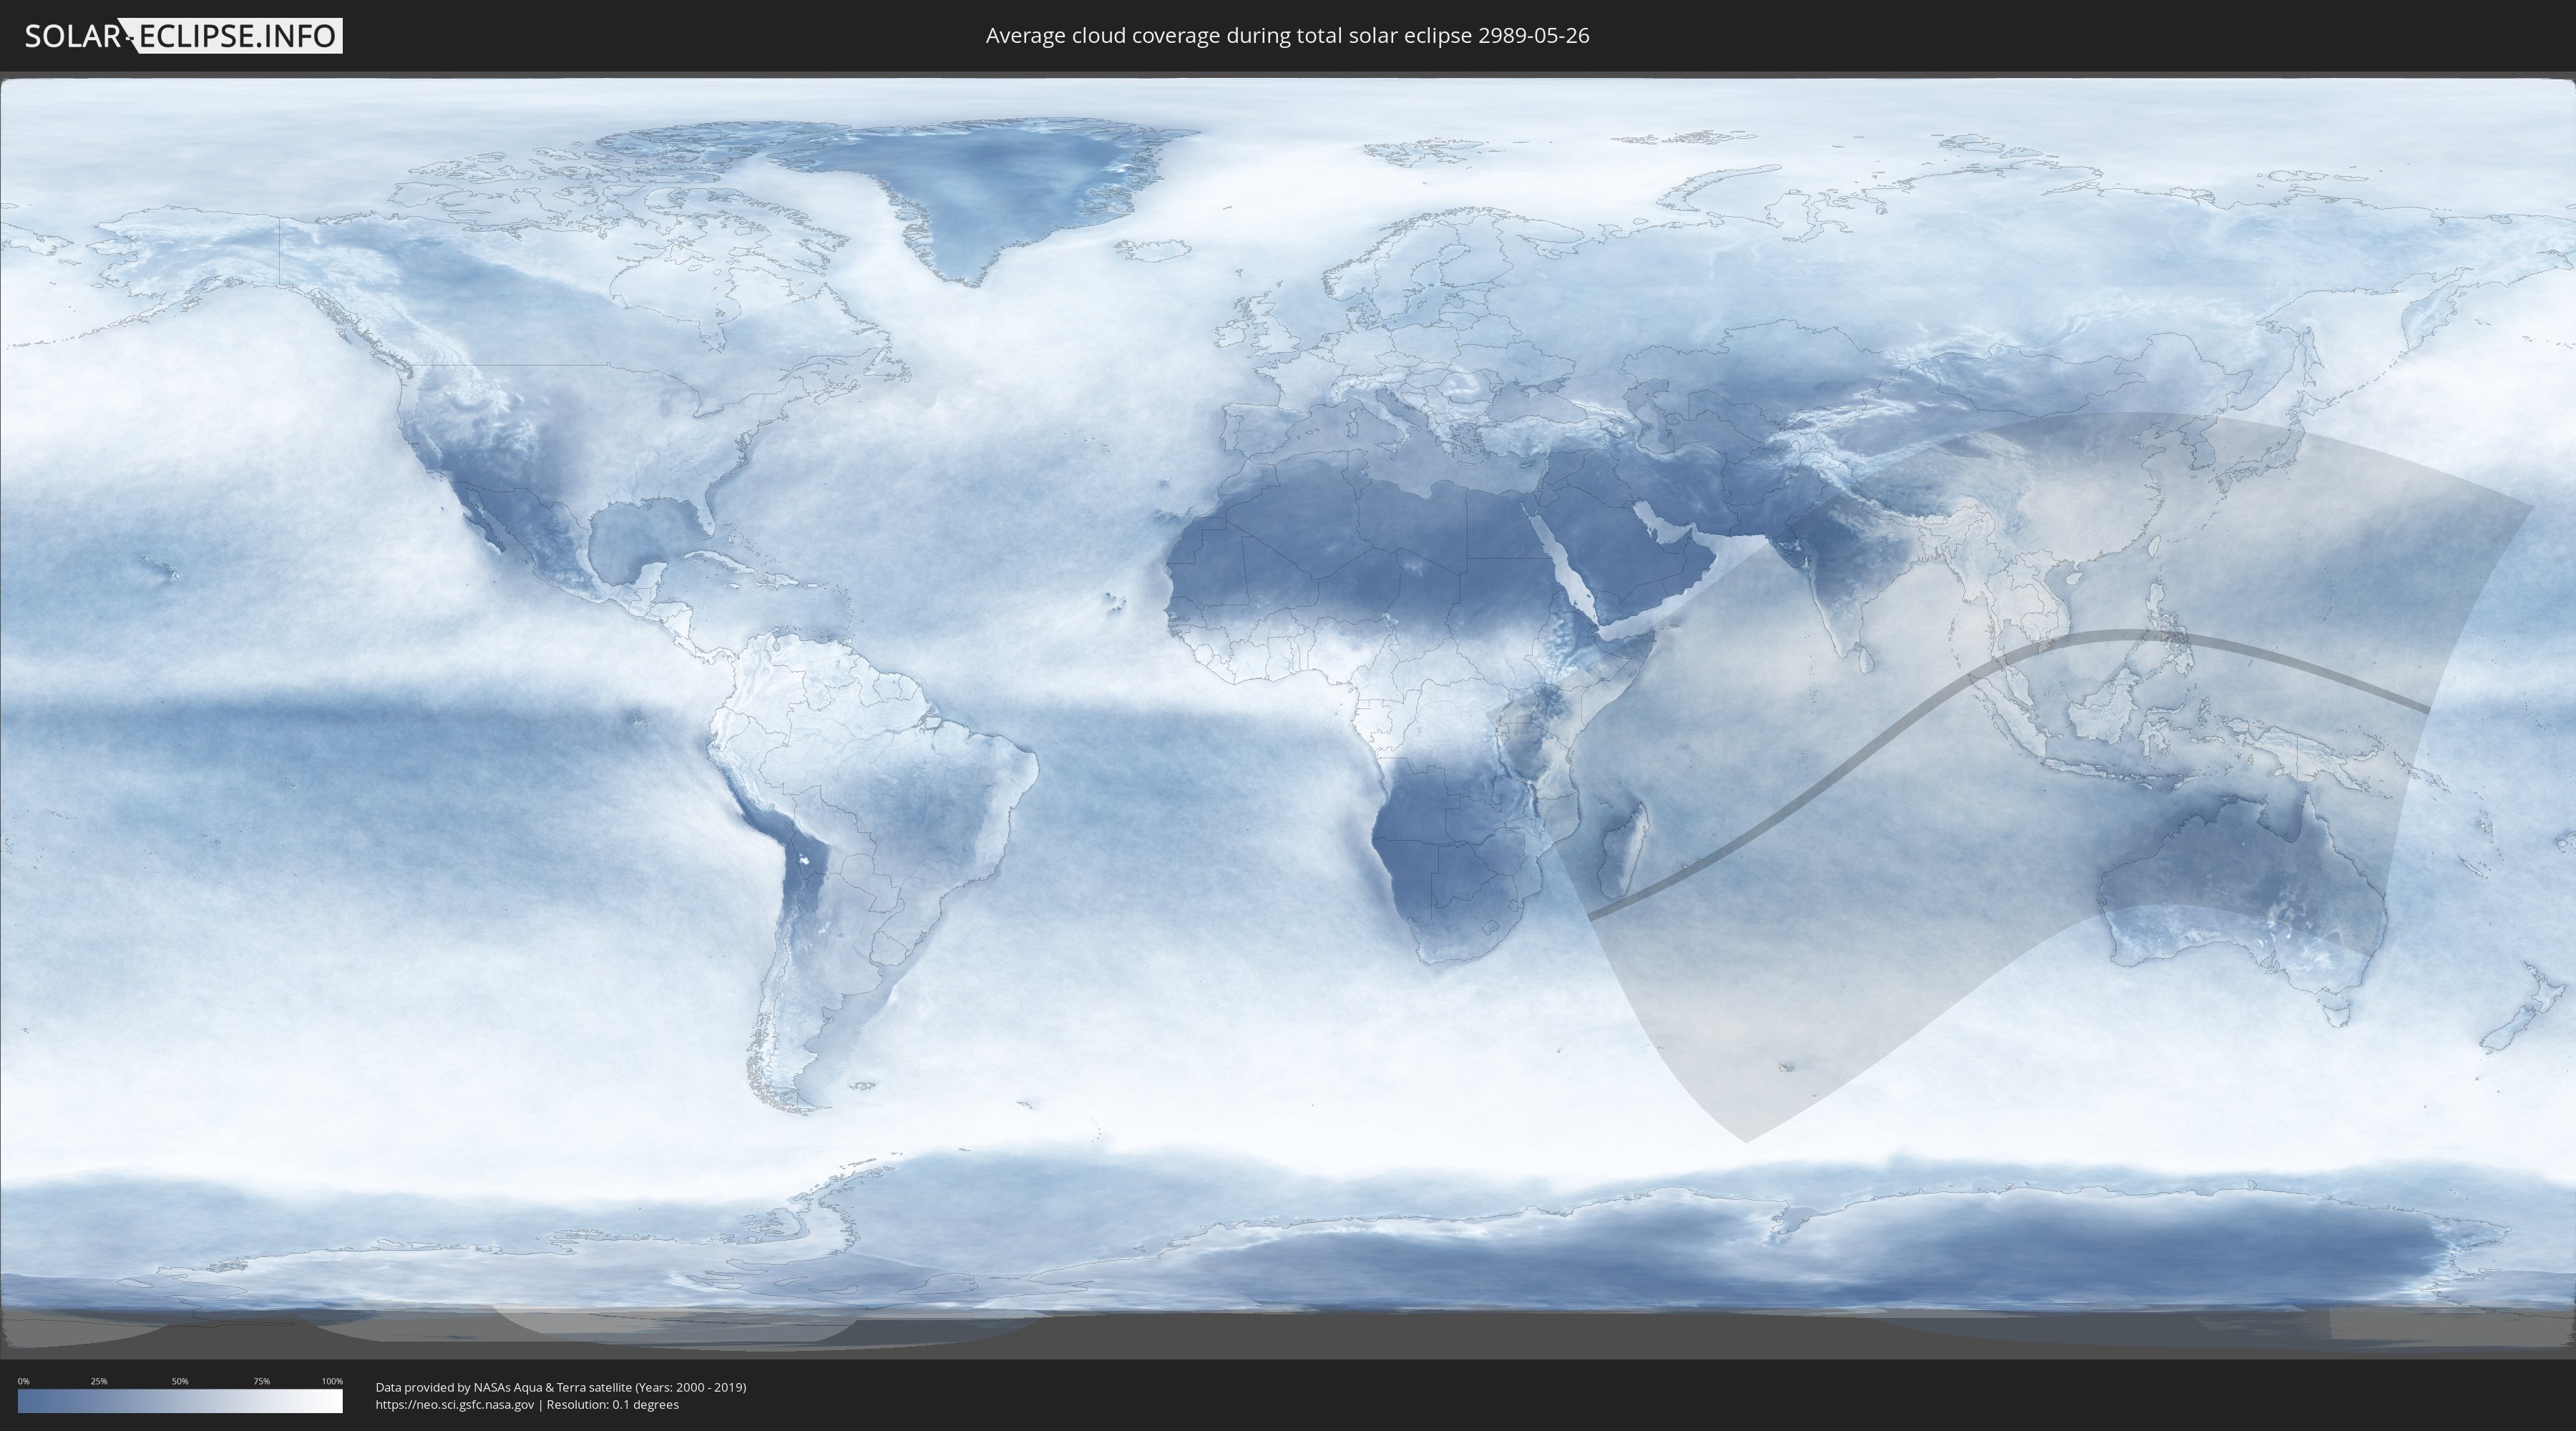Click the Resolution: 0.1 degrees text
2576x1431 pixels.
point(612,1405)
